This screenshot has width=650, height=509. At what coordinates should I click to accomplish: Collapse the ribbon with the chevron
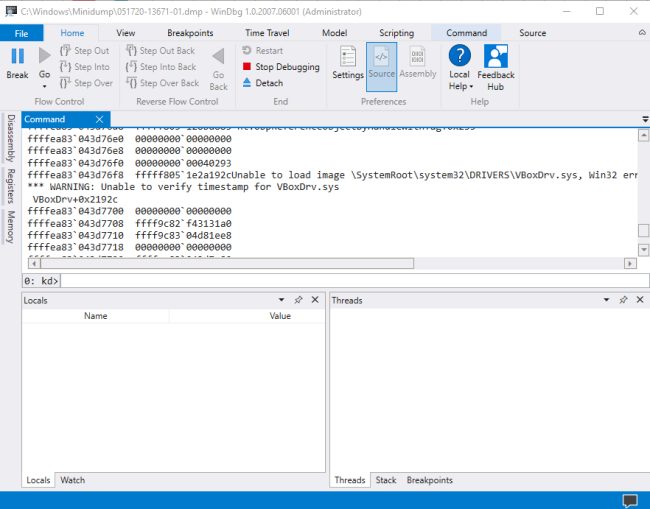(x=642, y=33)
